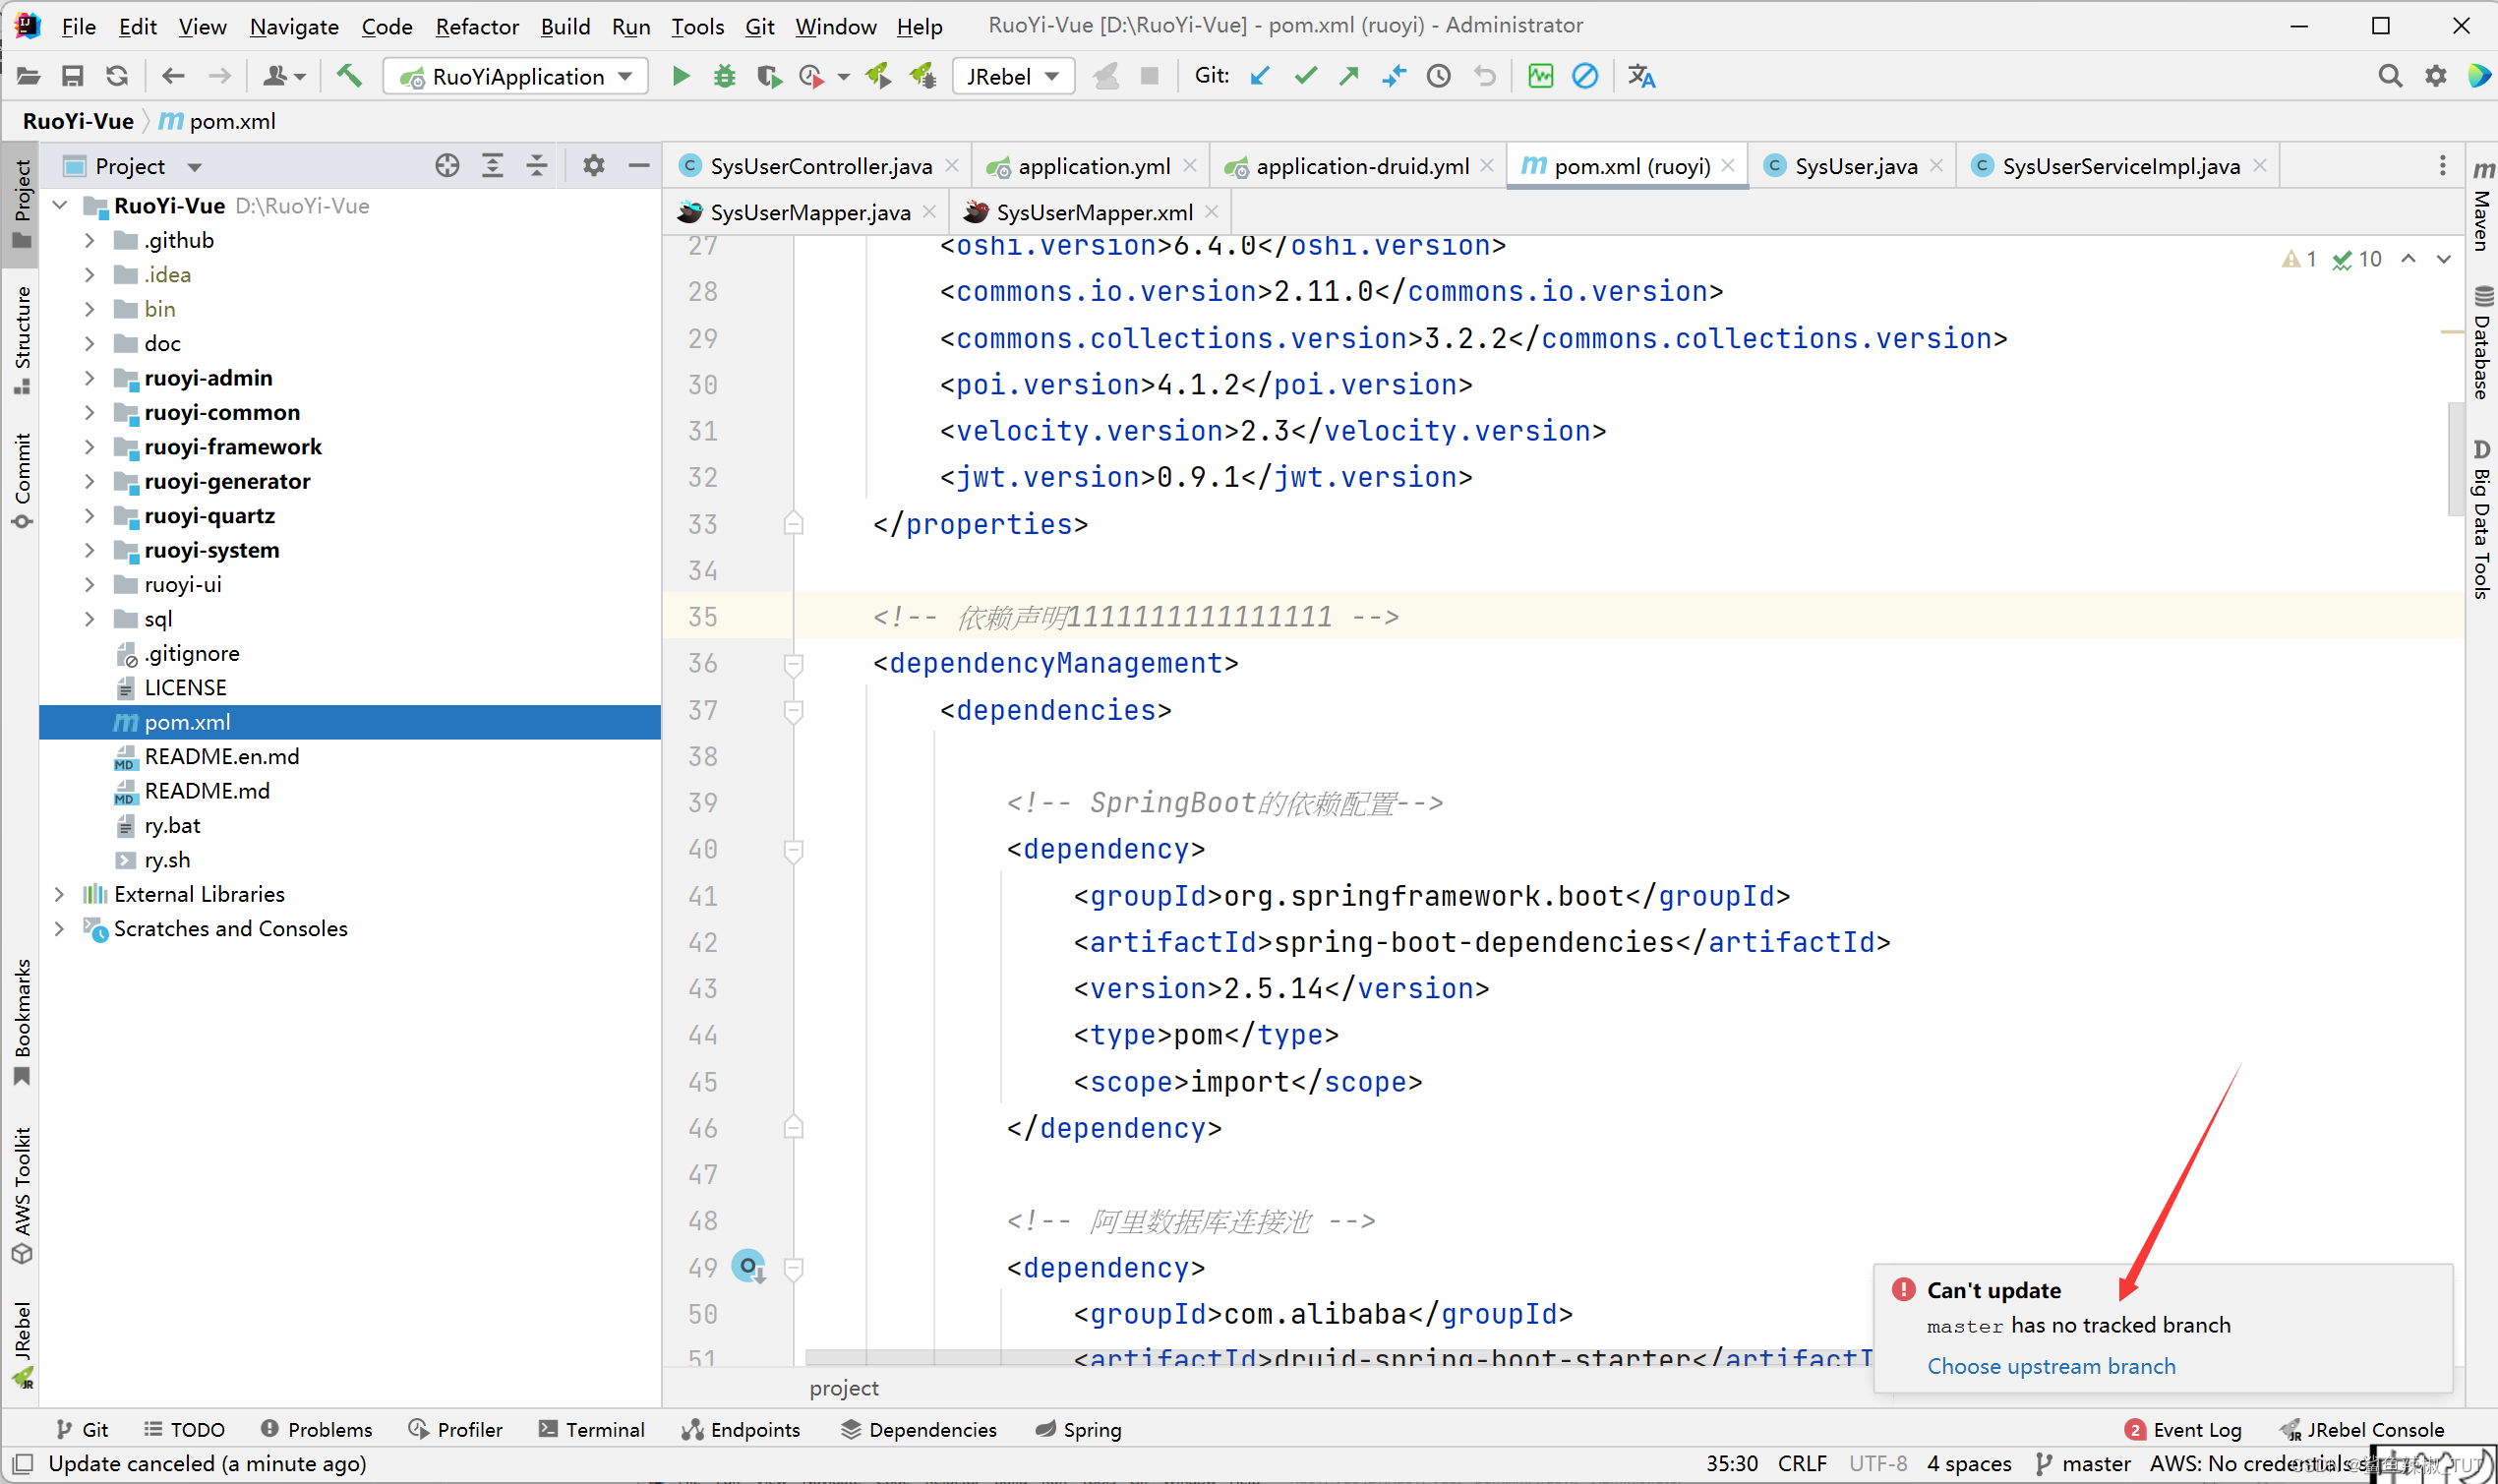Expand External Libraries node
Image resolution: width=2498 pixels, height=1484 pixels.
(59, 894)
